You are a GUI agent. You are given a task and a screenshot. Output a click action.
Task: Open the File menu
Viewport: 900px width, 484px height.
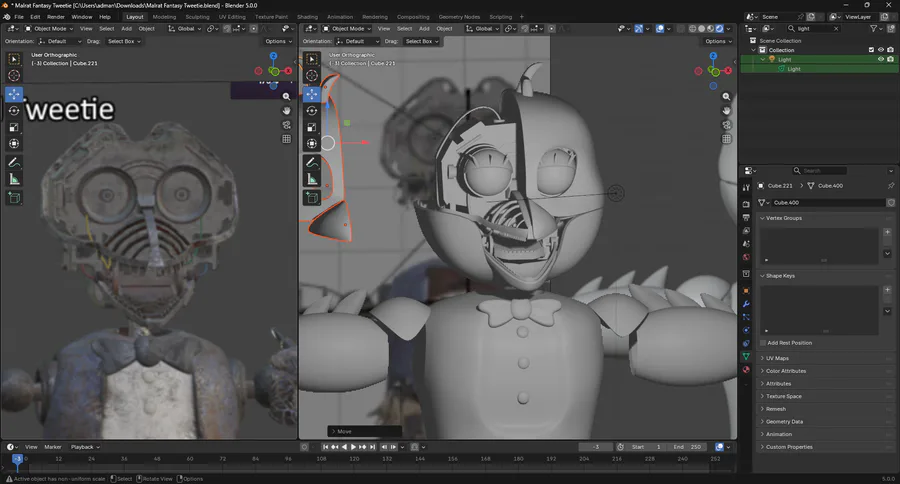point(19,17)
